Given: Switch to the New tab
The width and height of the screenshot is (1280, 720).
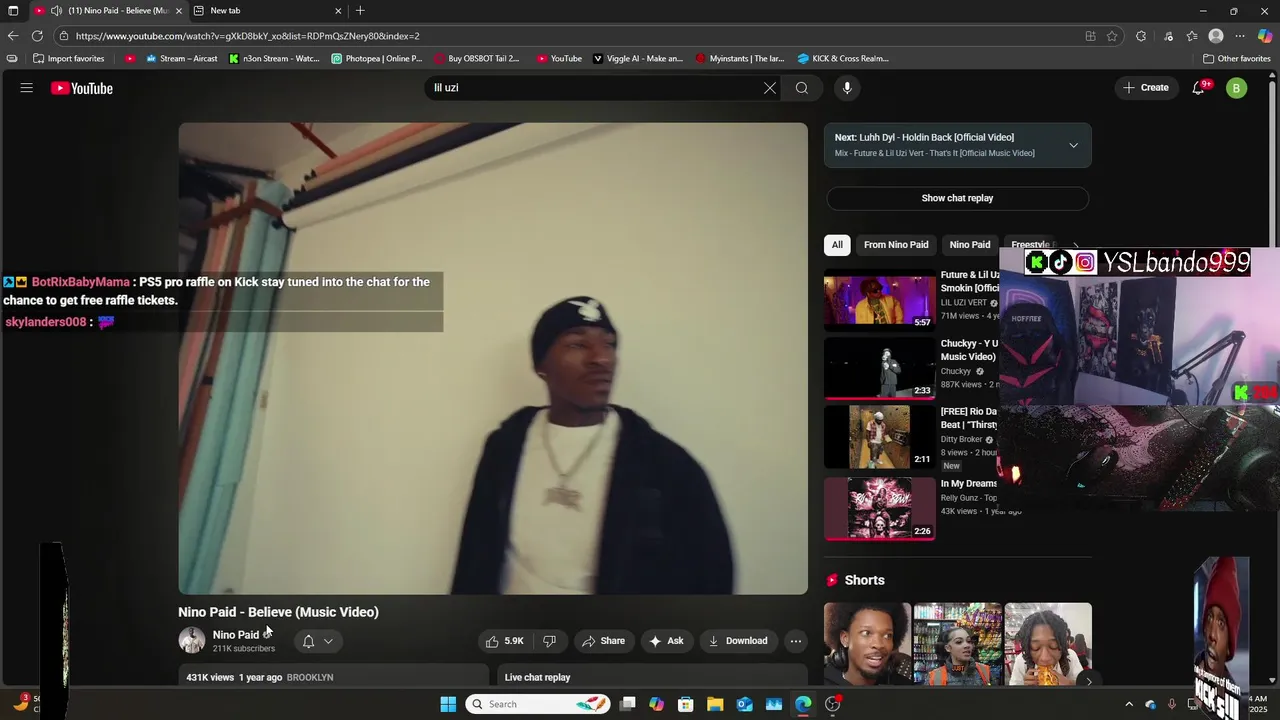Looking at the screenshot, I should (264, 11).
